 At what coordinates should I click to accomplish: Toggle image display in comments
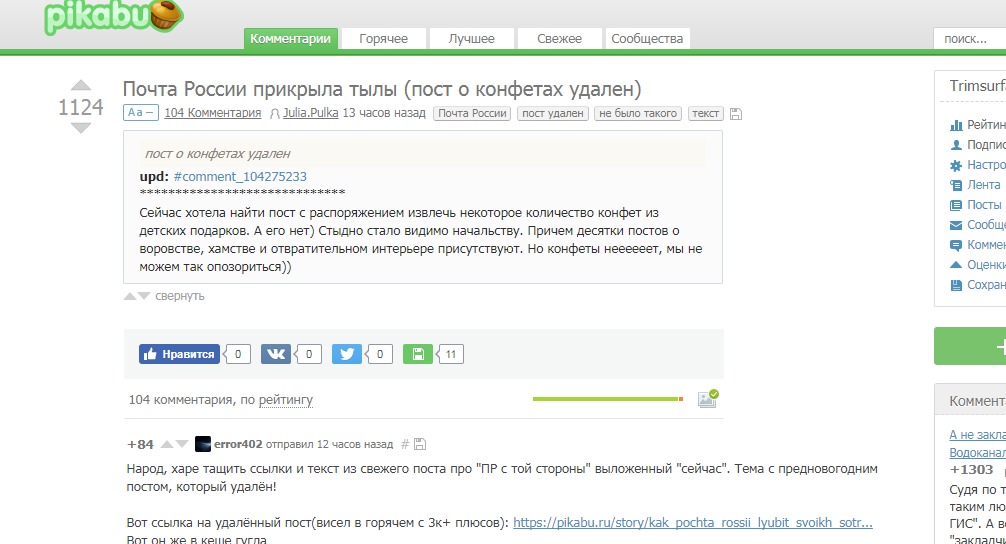(x=707, y=399)
